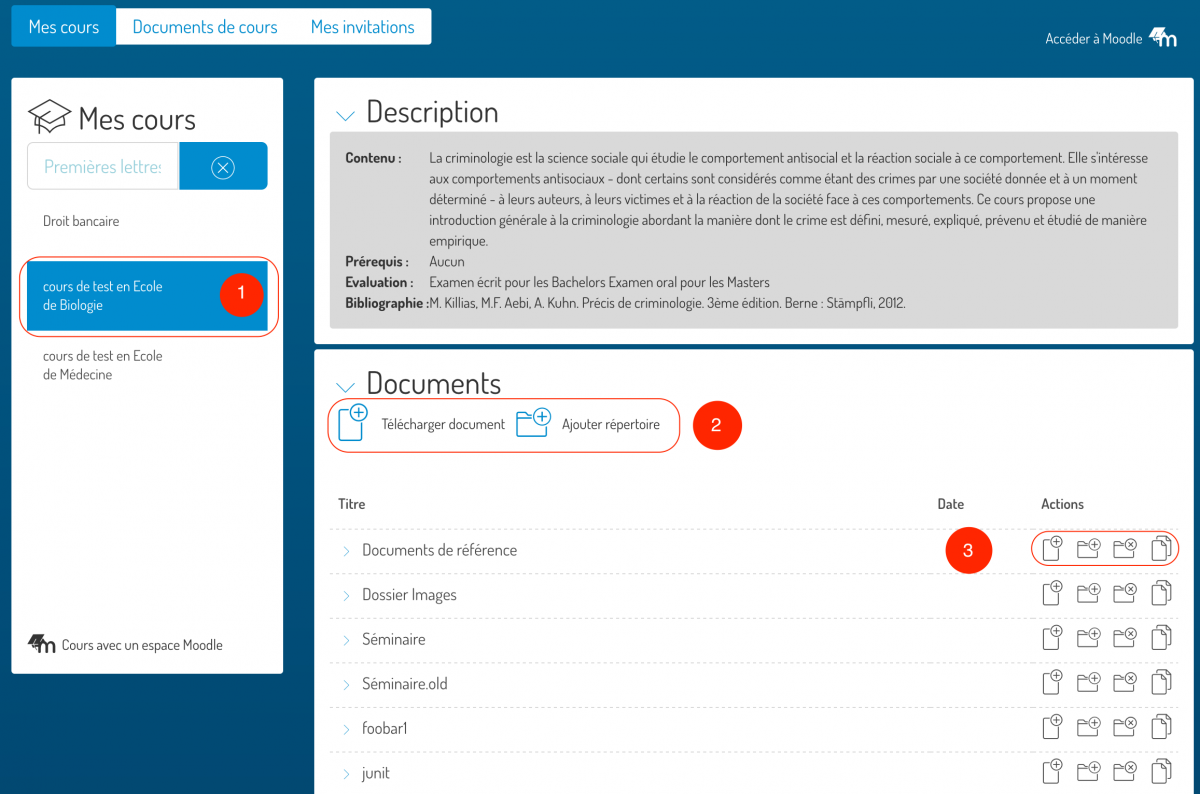
Task: Click the delete folder icon for junit
Action: (x=1125, y=771)
